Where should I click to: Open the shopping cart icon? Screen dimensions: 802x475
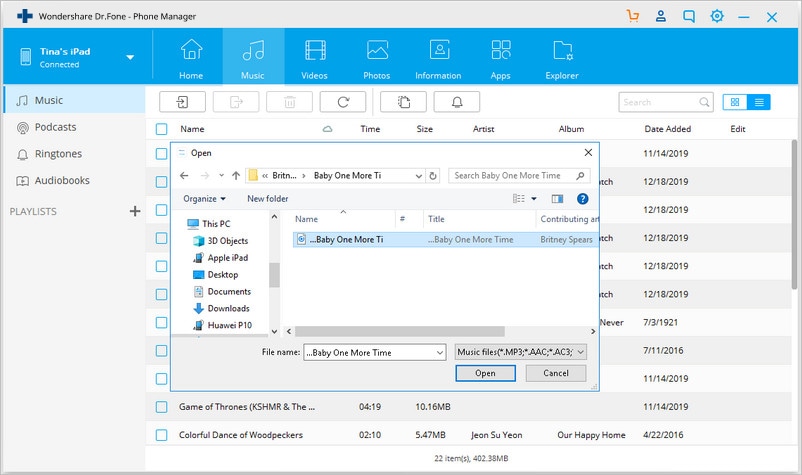pos(633,16)
